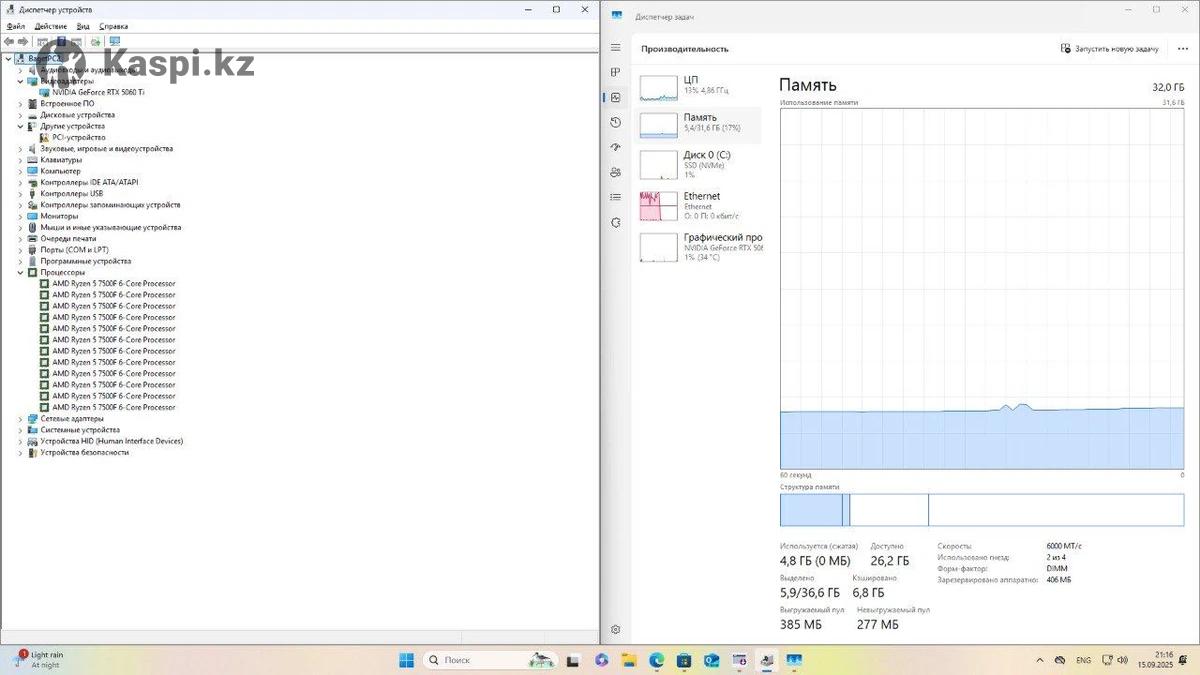The height and width of the screenshot is (675, 1200).
Task: Click scan for hardware changes toolbar icon
Action: [114, 42]
